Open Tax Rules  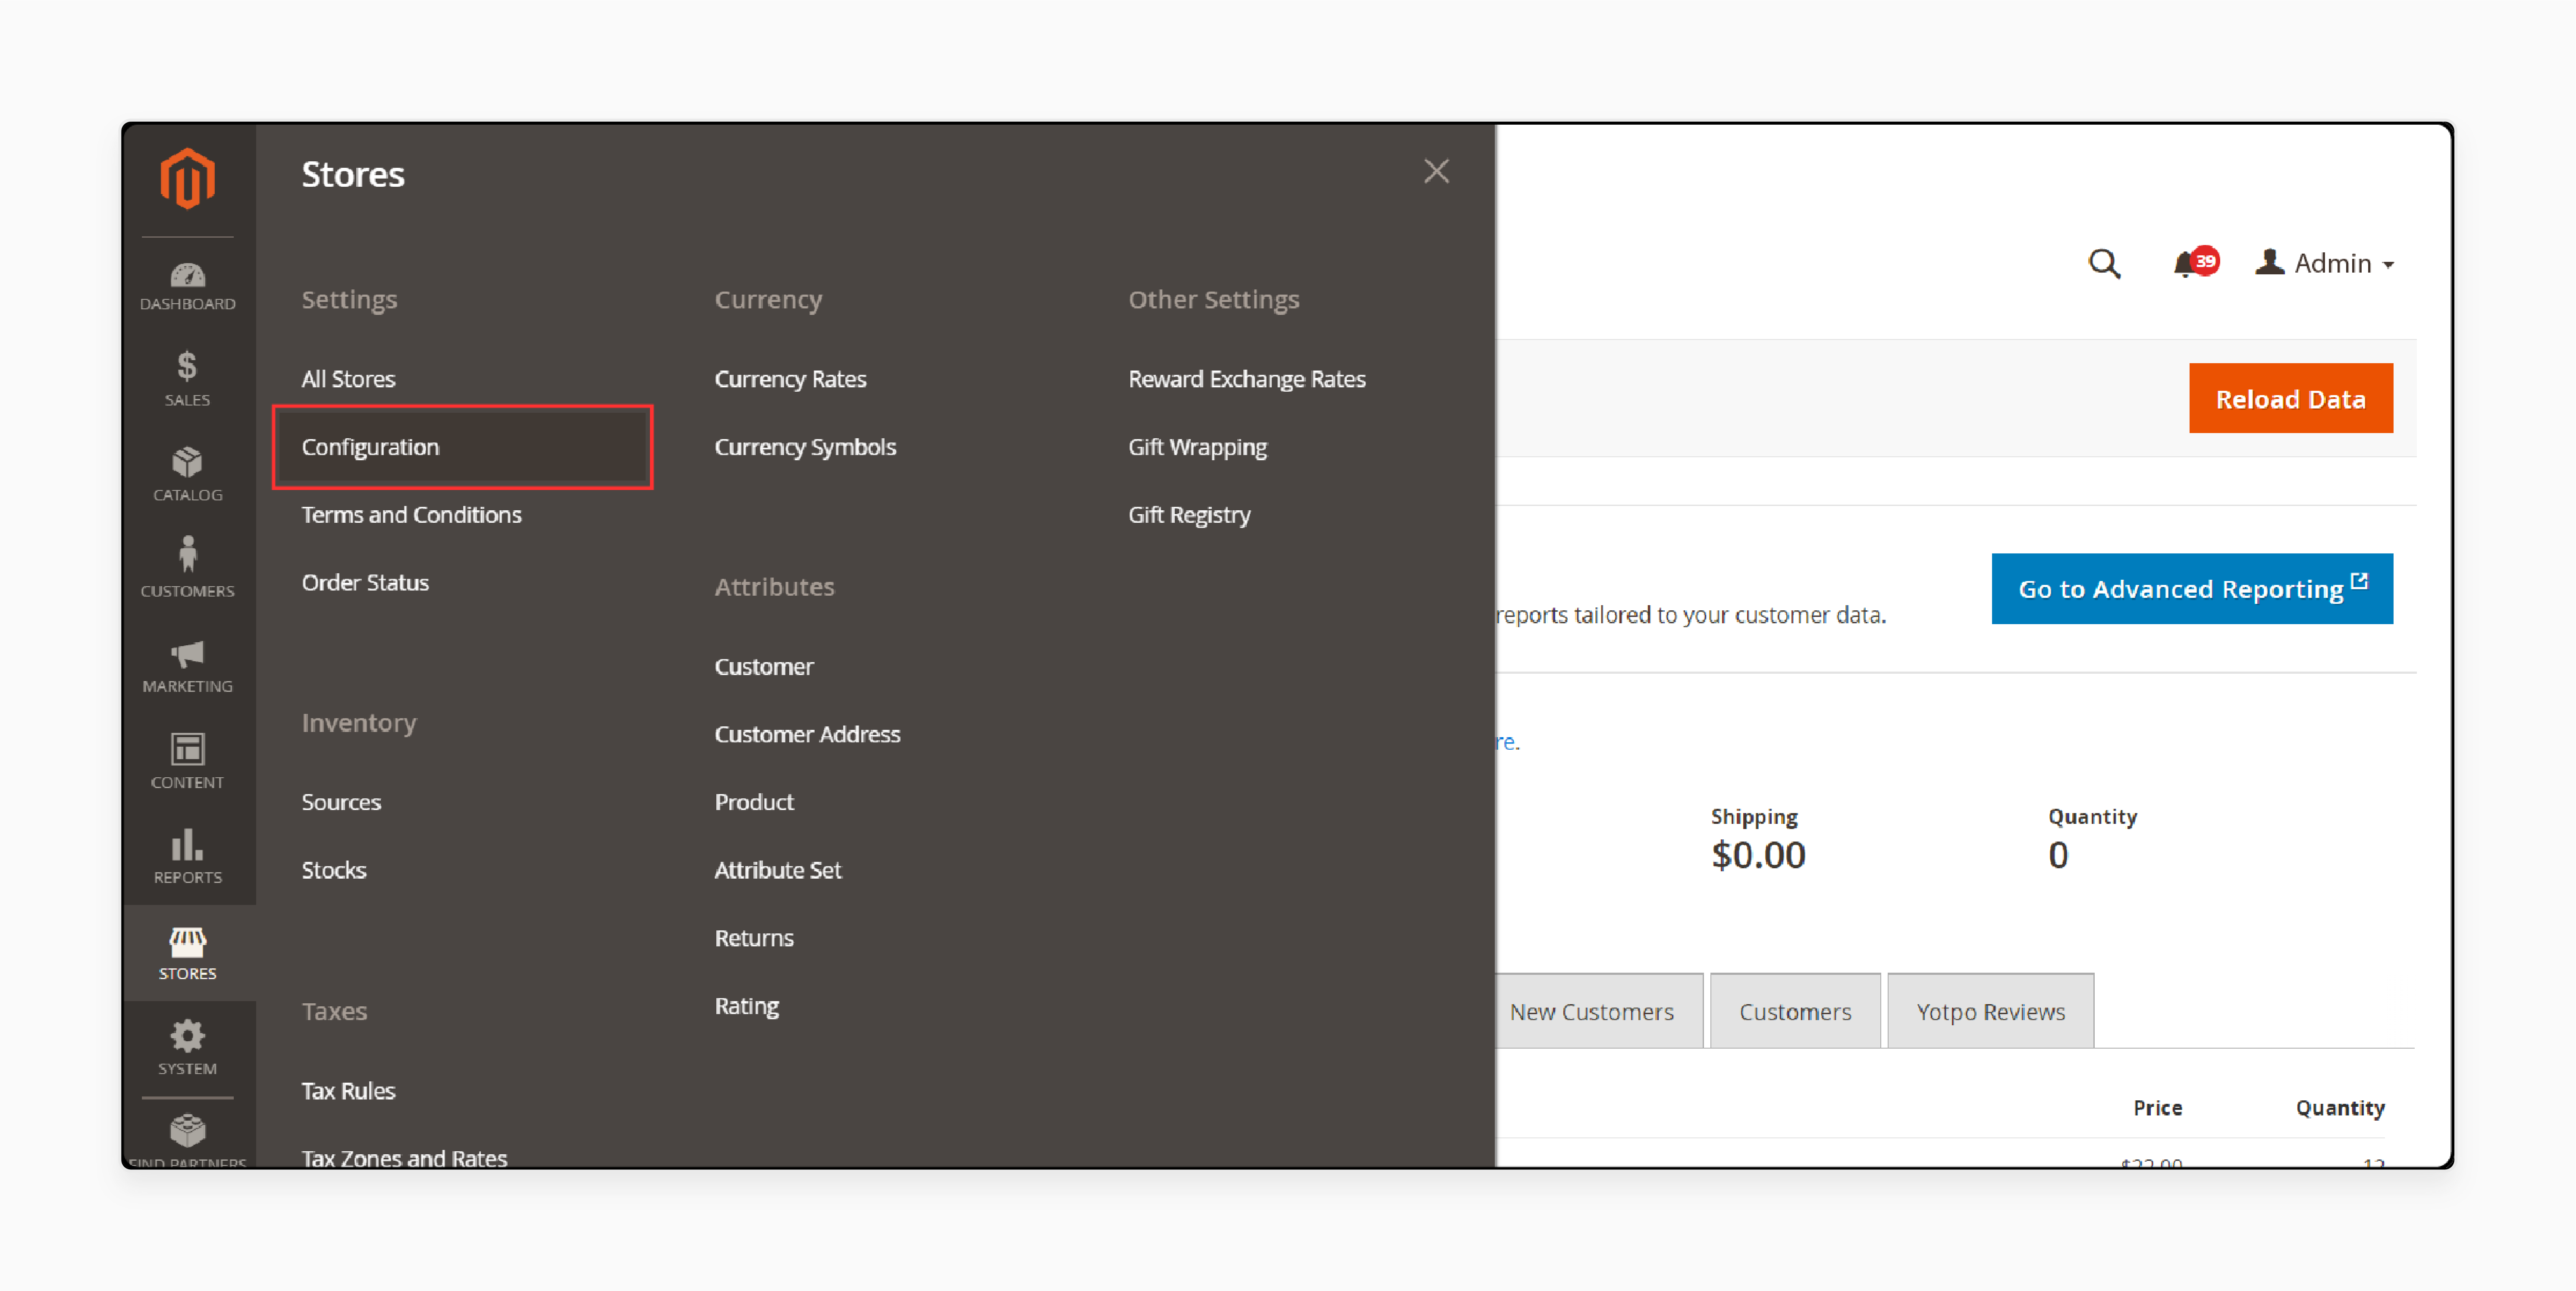[x=348, y=1091]
